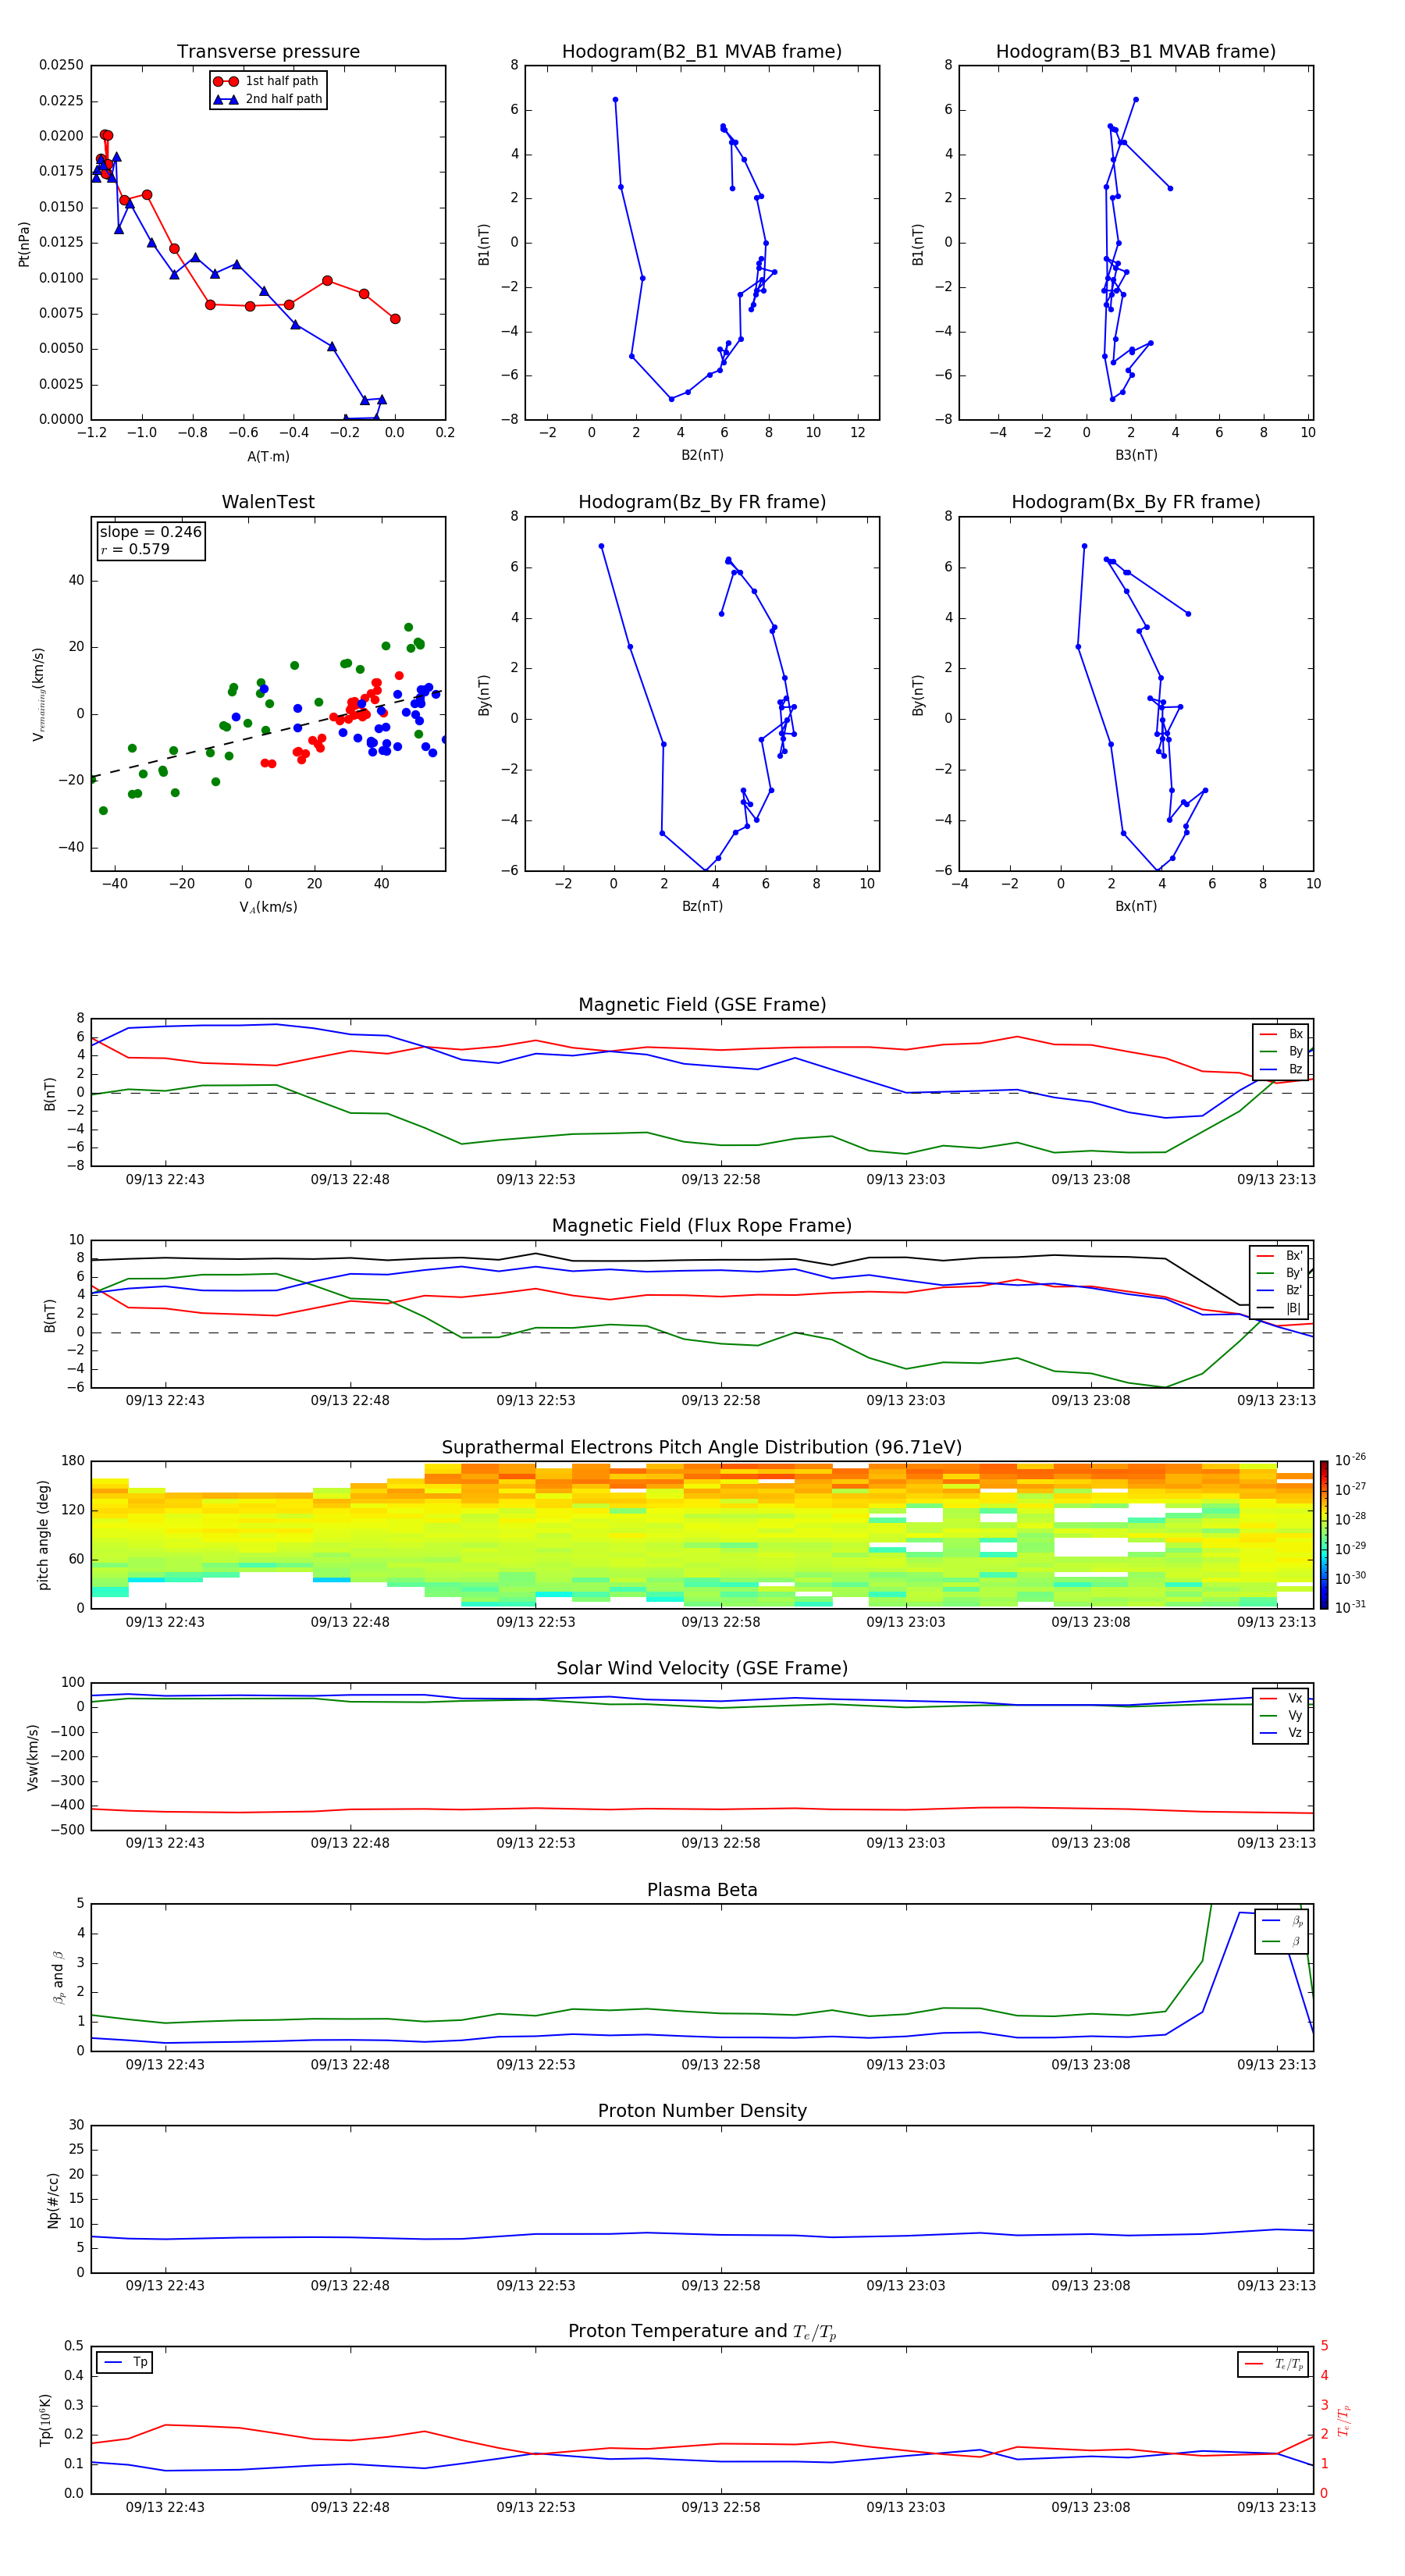Click the pitch angle colorbar
The image size is (1405, 2576).
1323,1534
